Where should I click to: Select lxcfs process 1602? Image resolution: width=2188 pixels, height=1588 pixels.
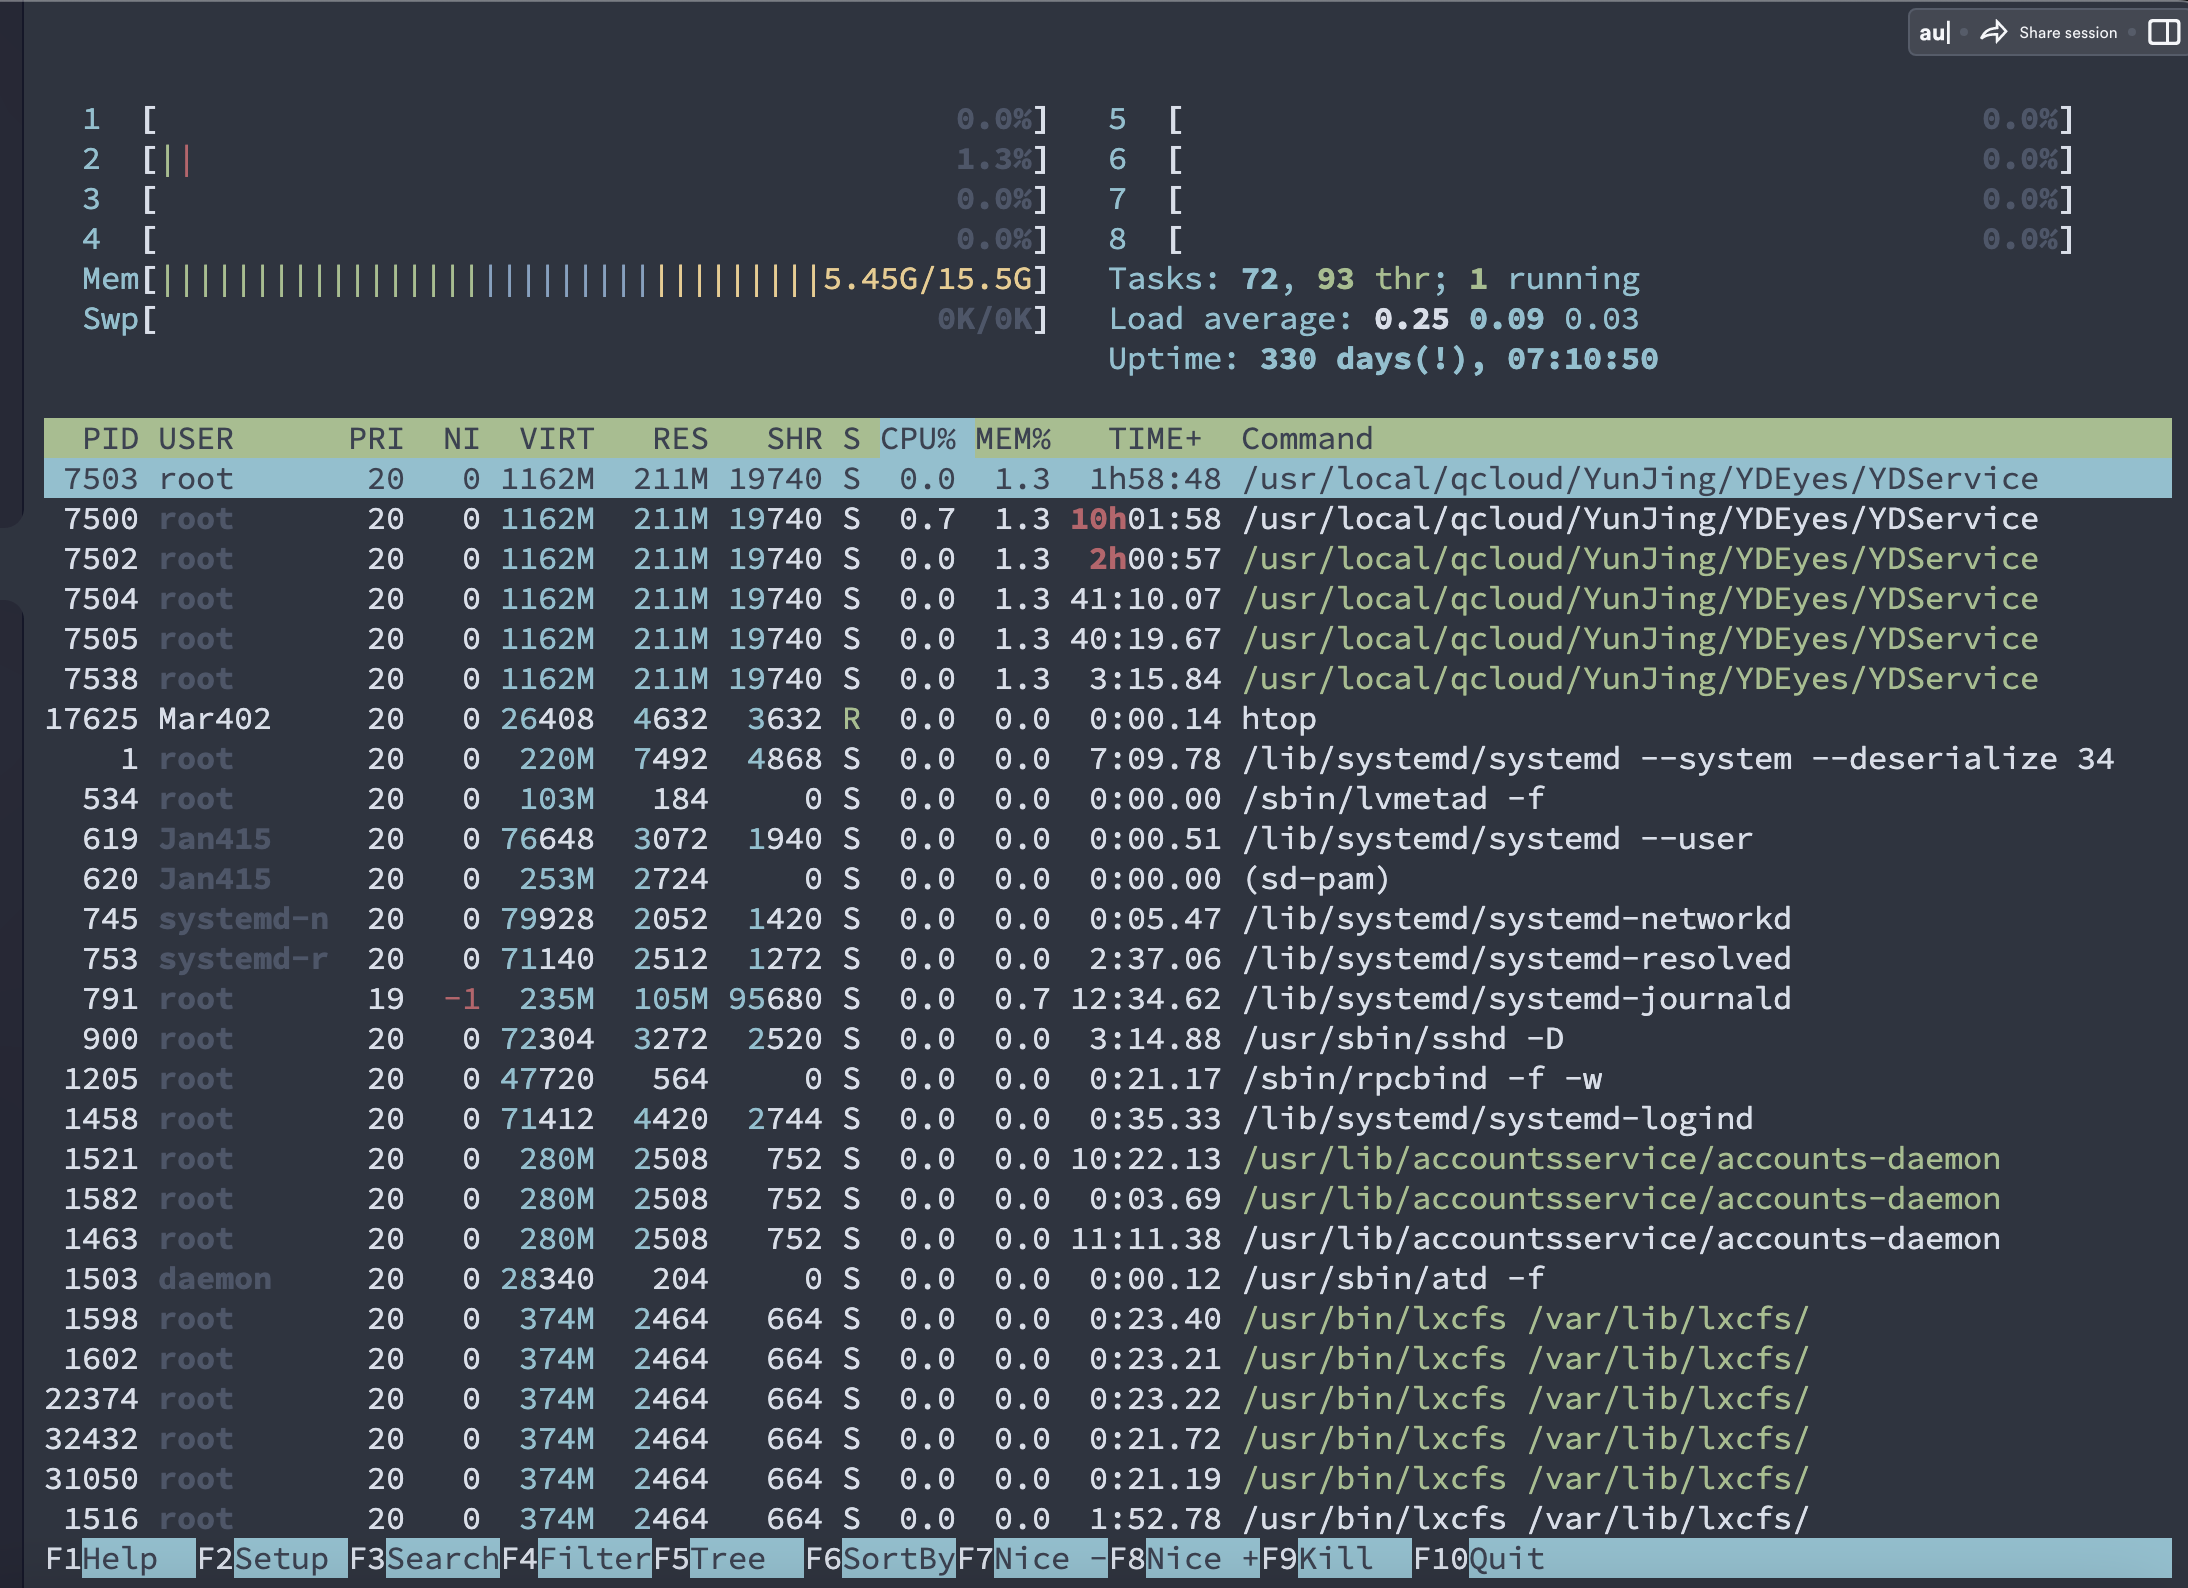click(1108, 1358)
